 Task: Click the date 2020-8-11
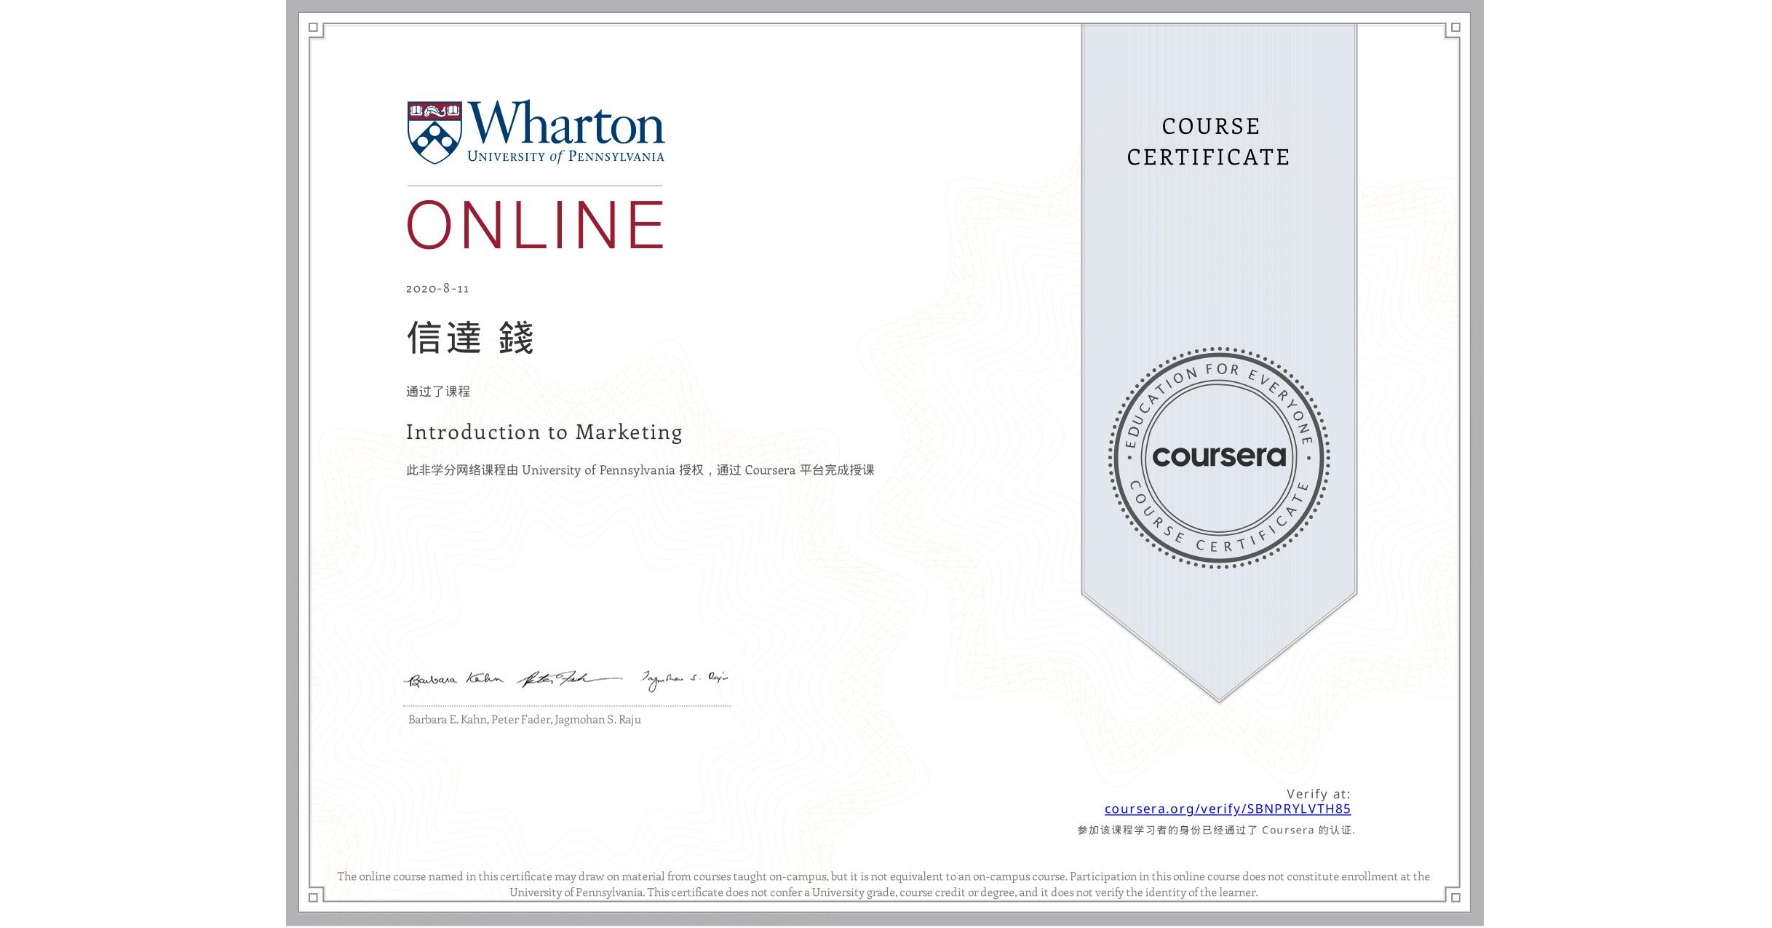pyautogui.click(x=437, y=288)
